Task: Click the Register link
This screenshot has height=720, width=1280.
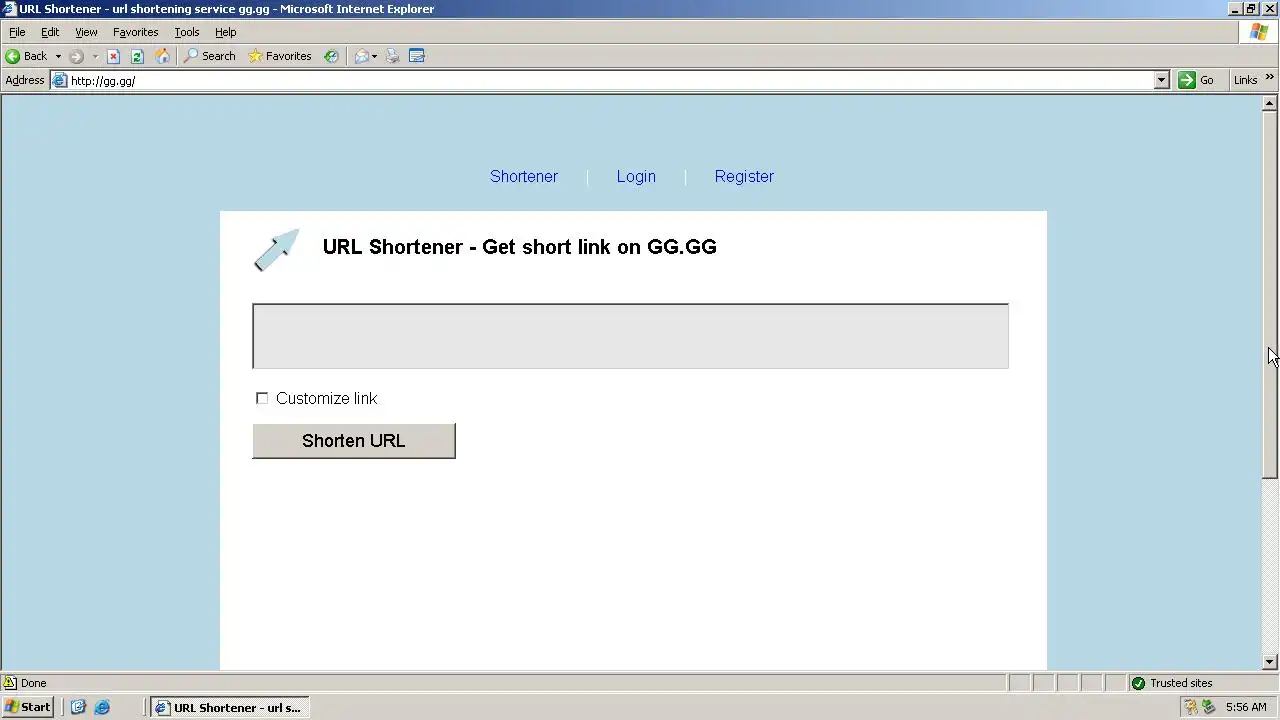Action: [x=744, y=176]
